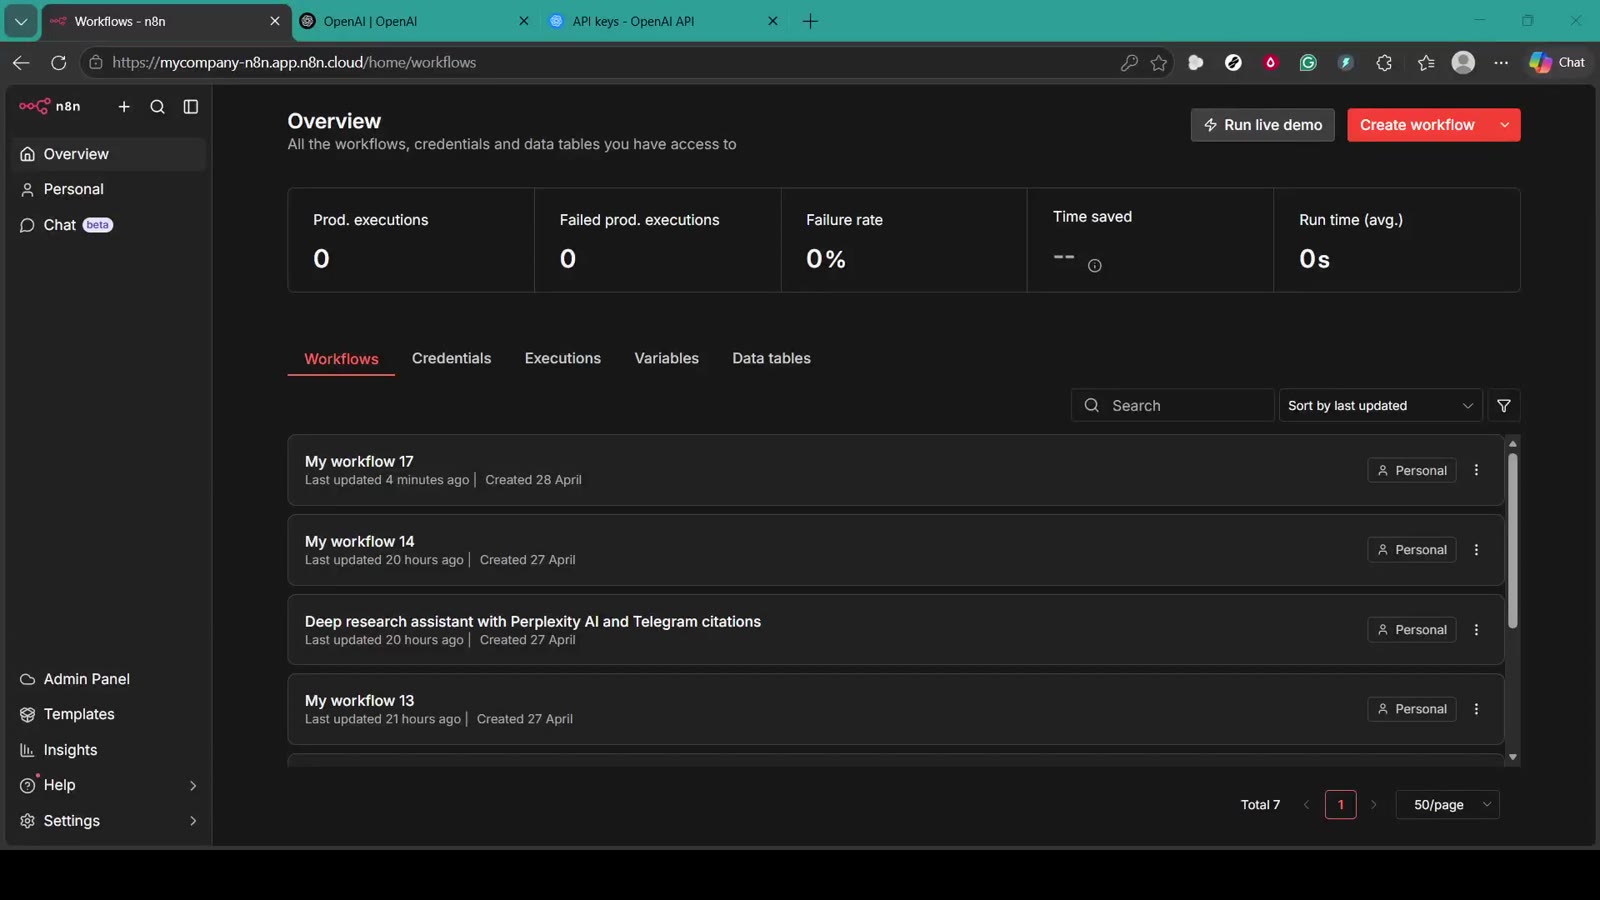
Task: Close the Workflows - n8n tab
Action: (275, 21)
